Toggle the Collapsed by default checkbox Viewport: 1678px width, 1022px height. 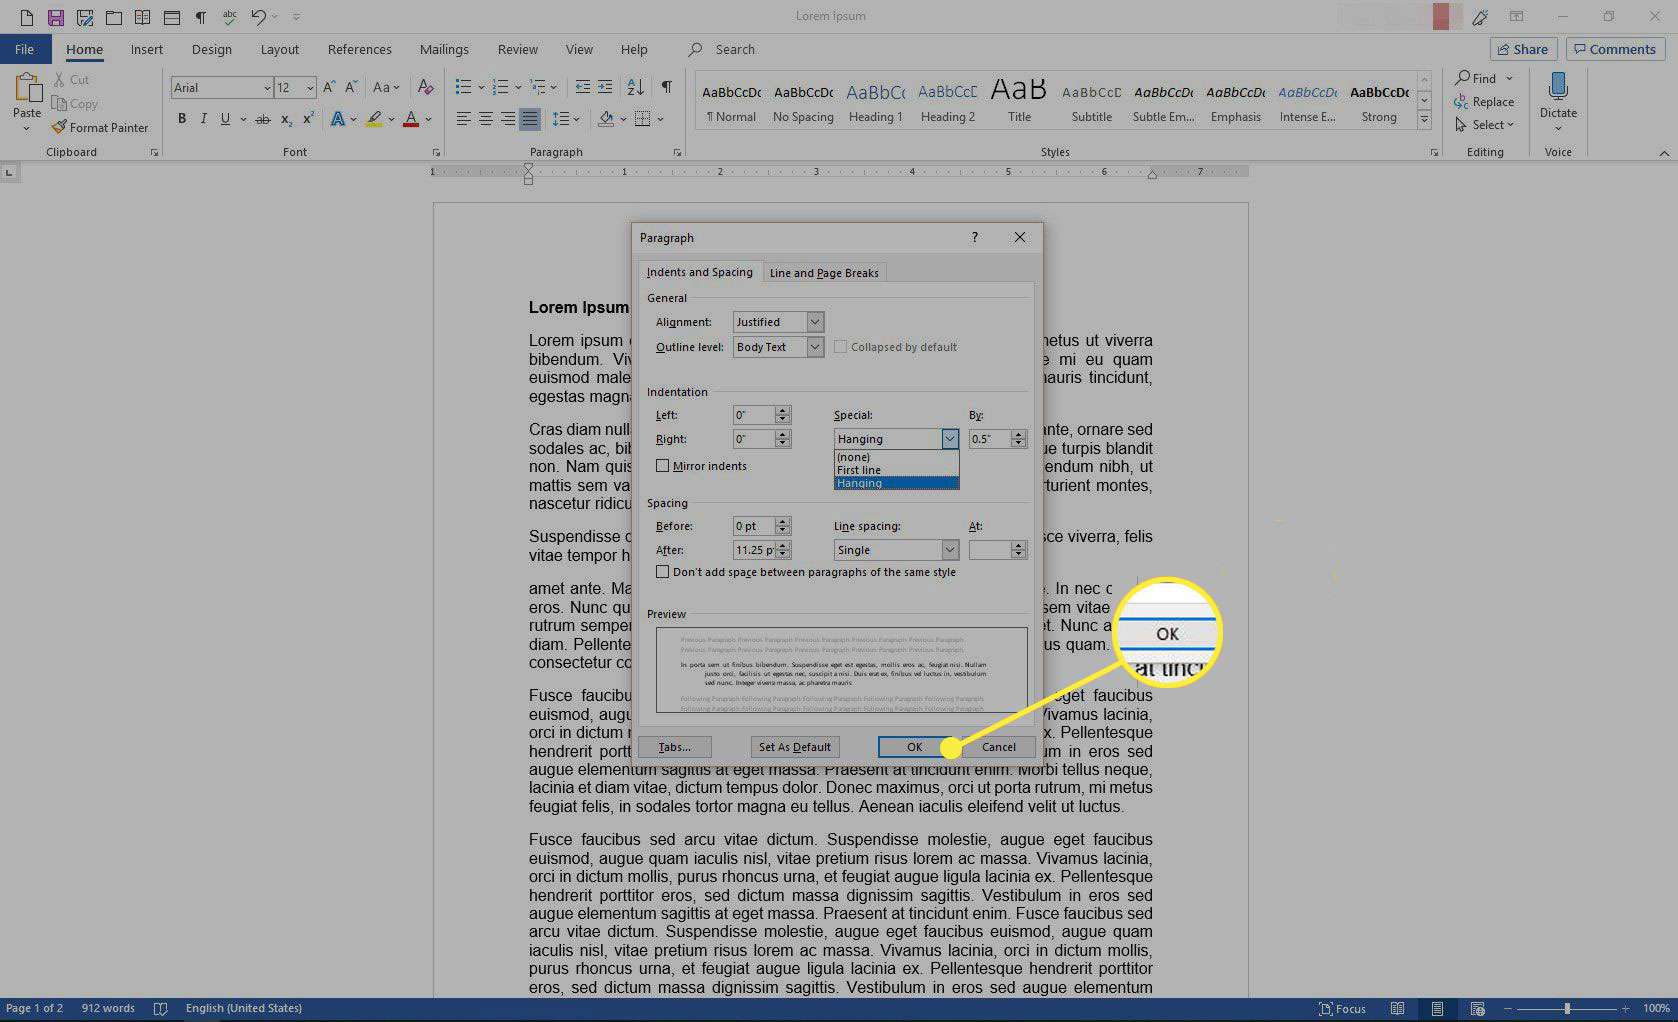point(840,347)
